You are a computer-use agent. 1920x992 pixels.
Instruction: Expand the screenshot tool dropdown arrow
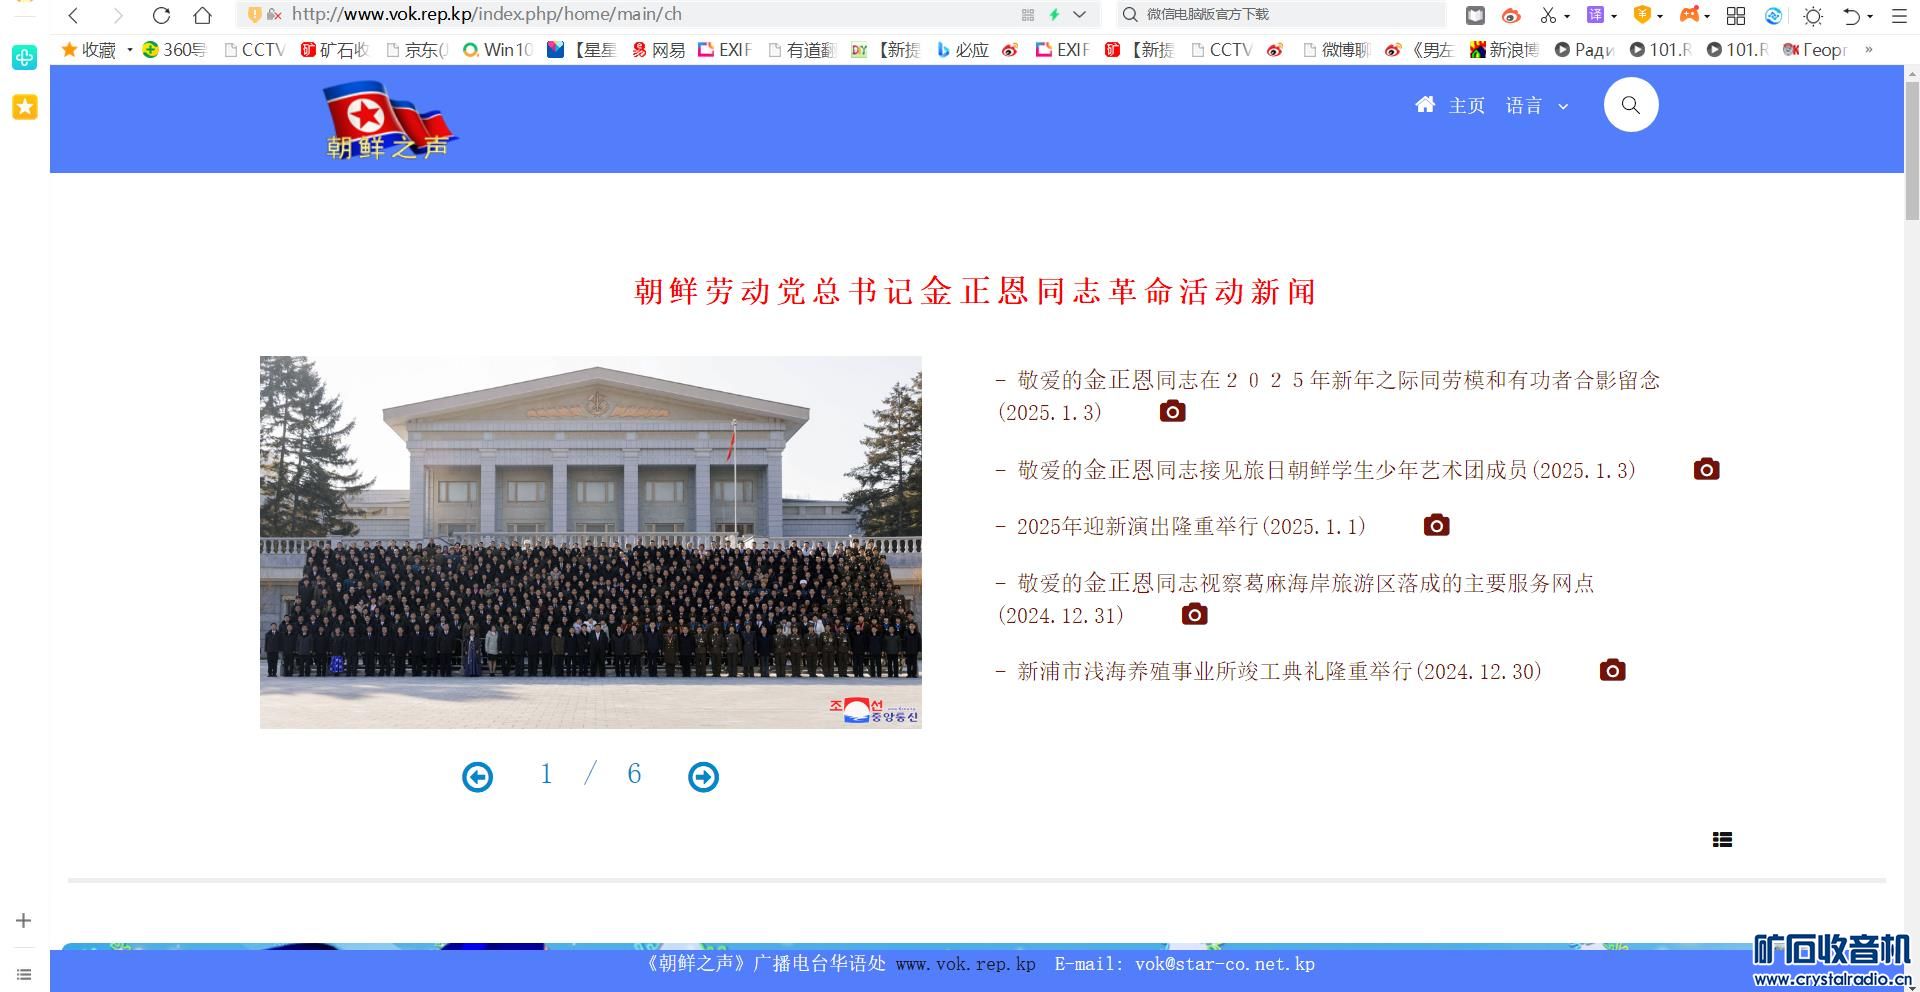pyautogui.click(x=1566, y=16)
